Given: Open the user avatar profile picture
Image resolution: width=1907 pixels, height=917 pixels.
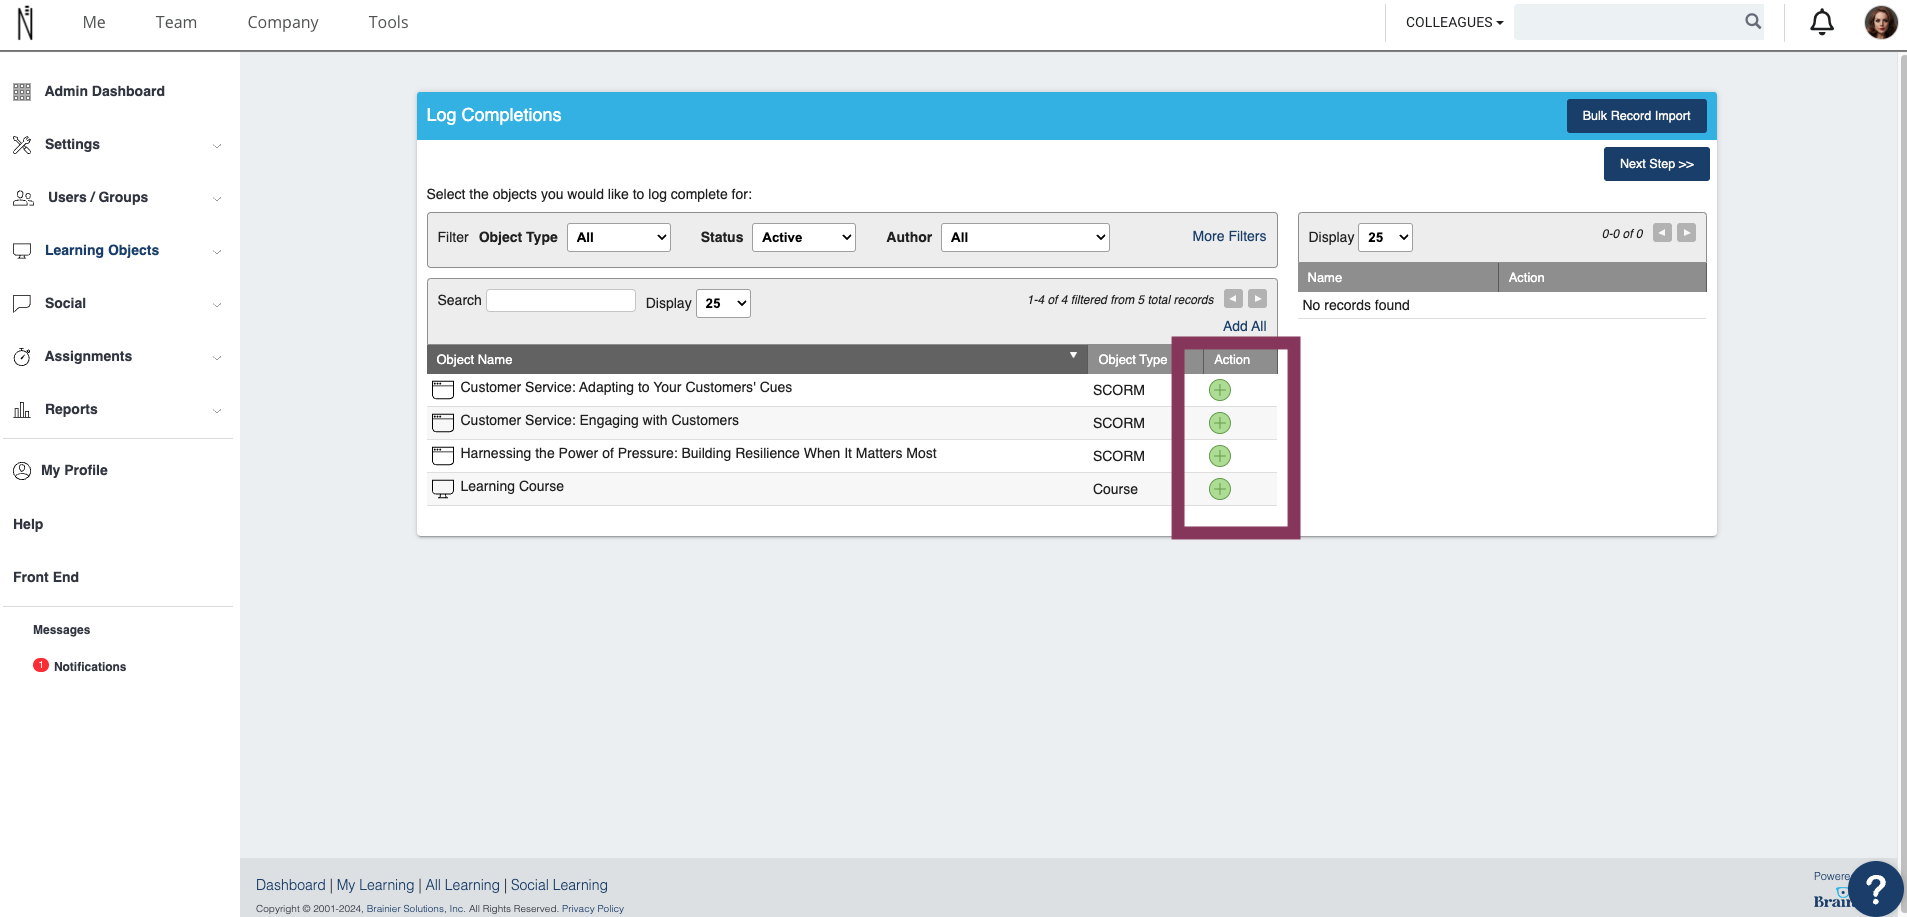Looking at the screenshot, I should [1880, 22].
